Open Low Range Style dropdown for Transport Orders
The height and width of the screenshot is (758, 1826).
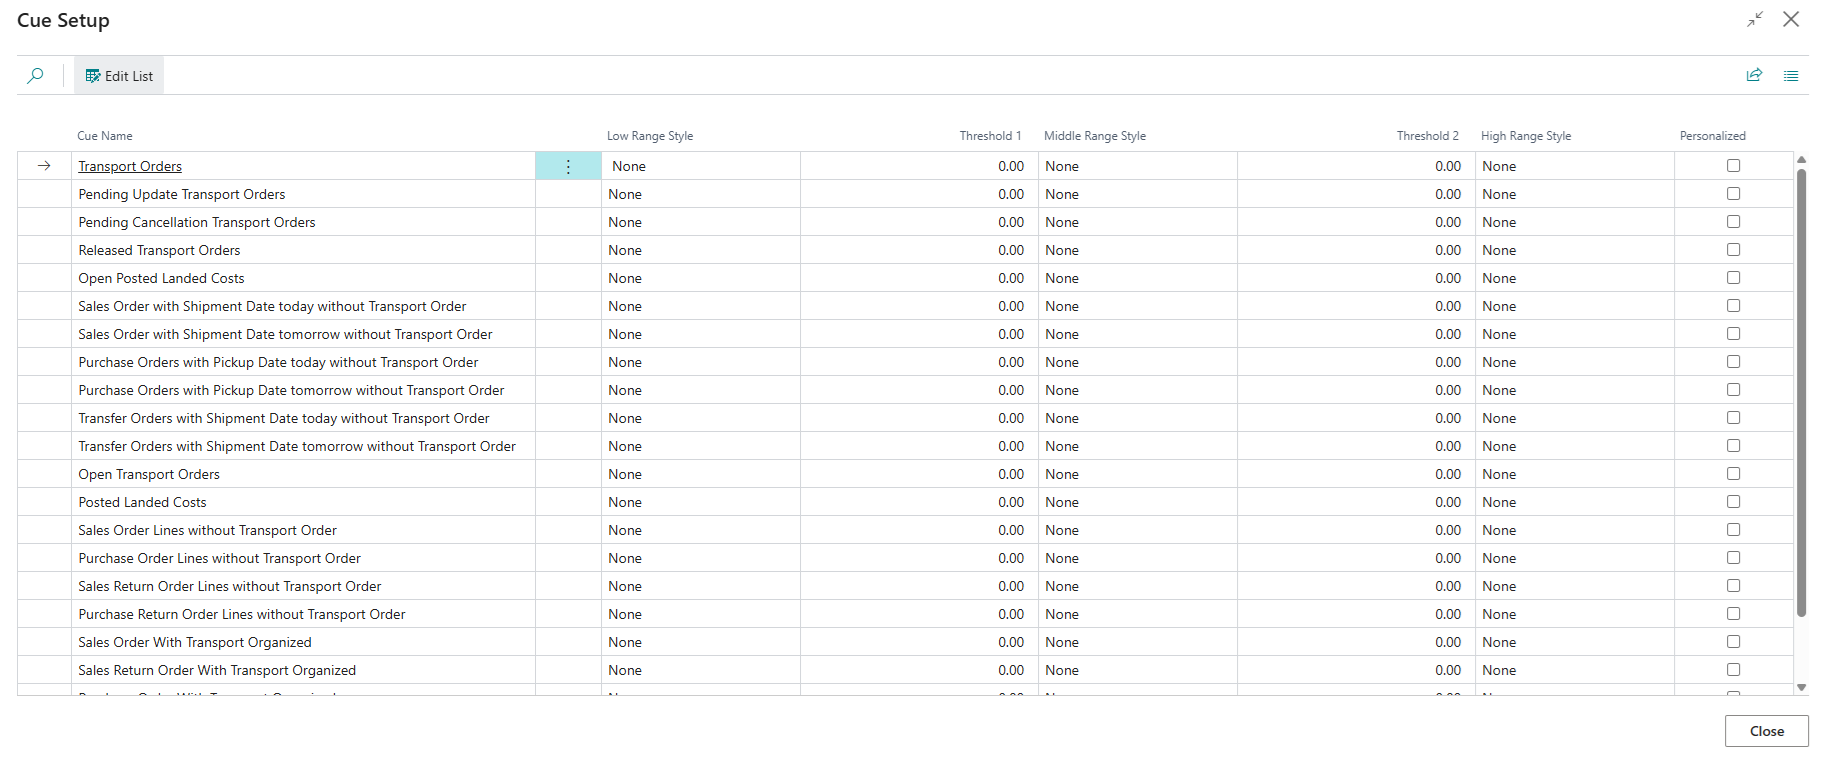700,166
